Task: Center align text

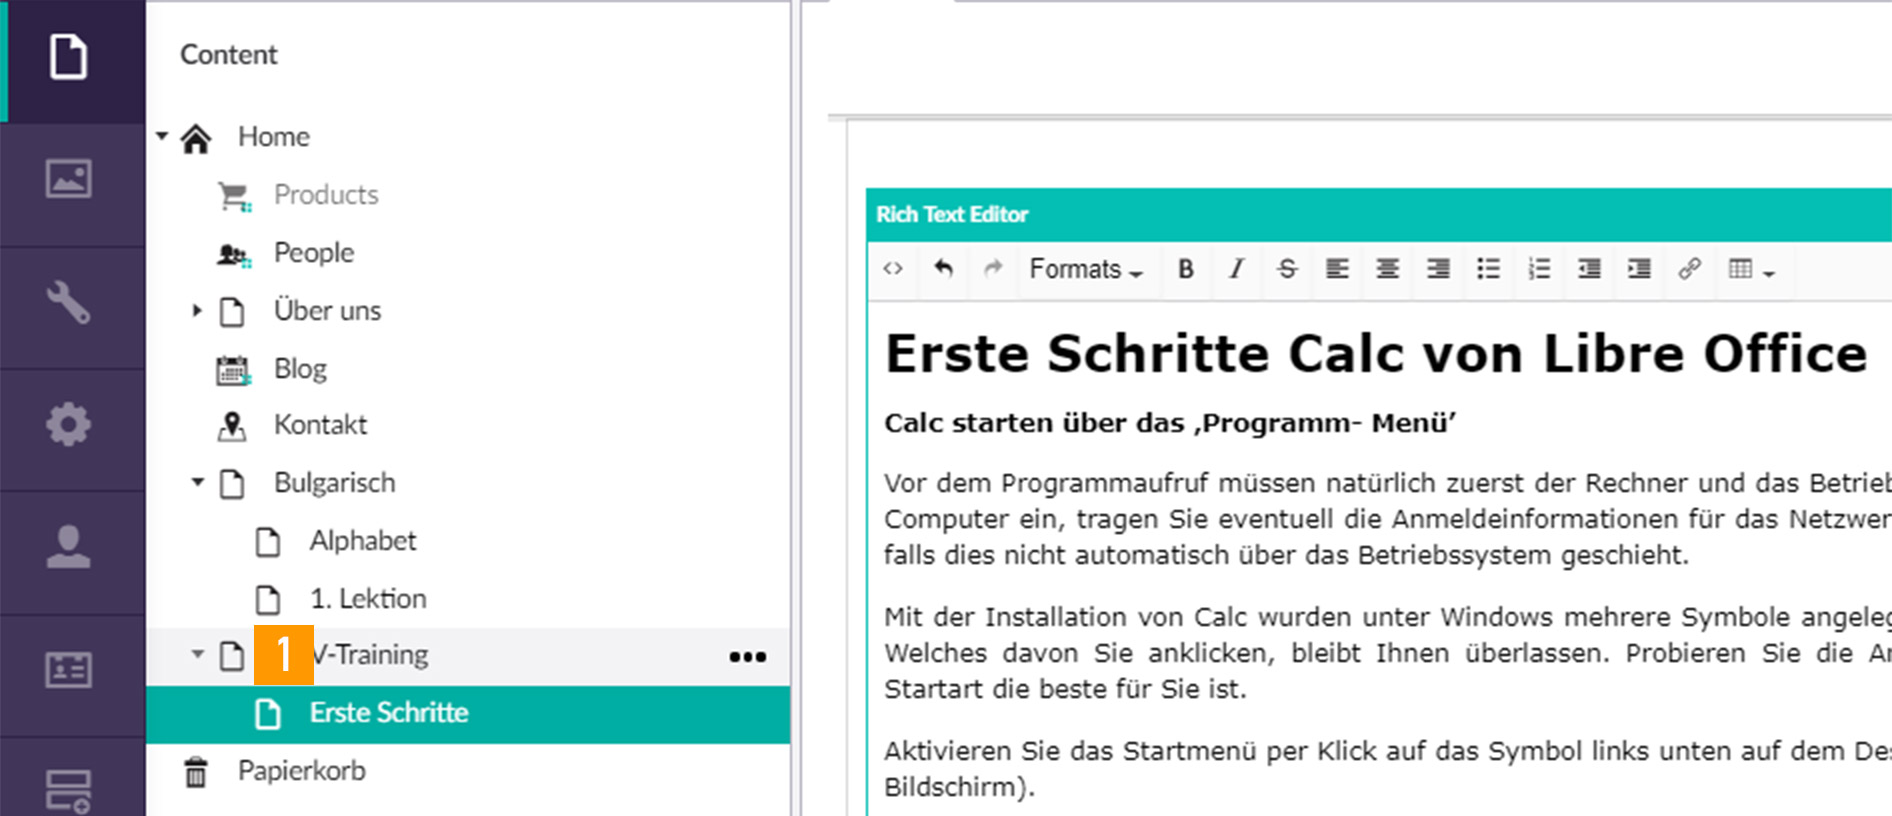Action: click(1387, 269)
